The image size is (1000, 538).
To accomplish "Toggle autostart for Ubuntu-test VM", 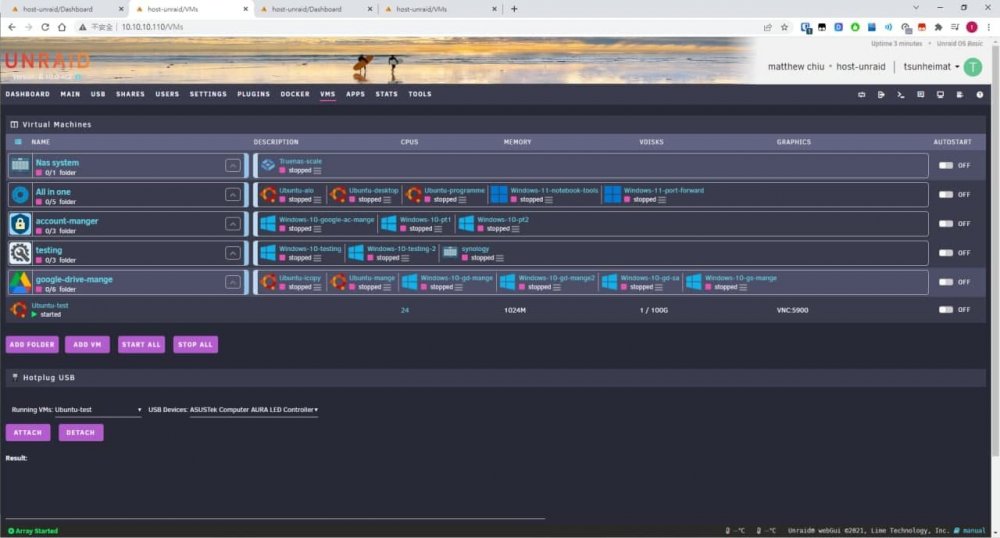I will tap(946, 310).
